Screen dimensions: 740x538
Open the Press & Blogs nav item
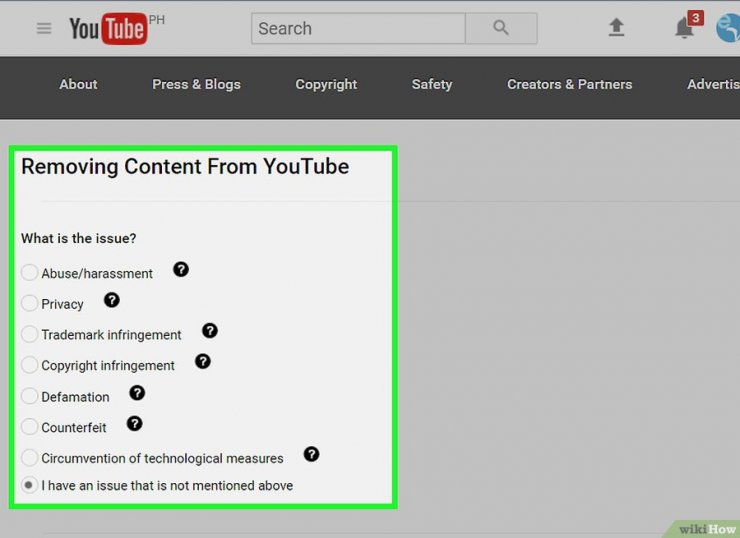point(196,84)
